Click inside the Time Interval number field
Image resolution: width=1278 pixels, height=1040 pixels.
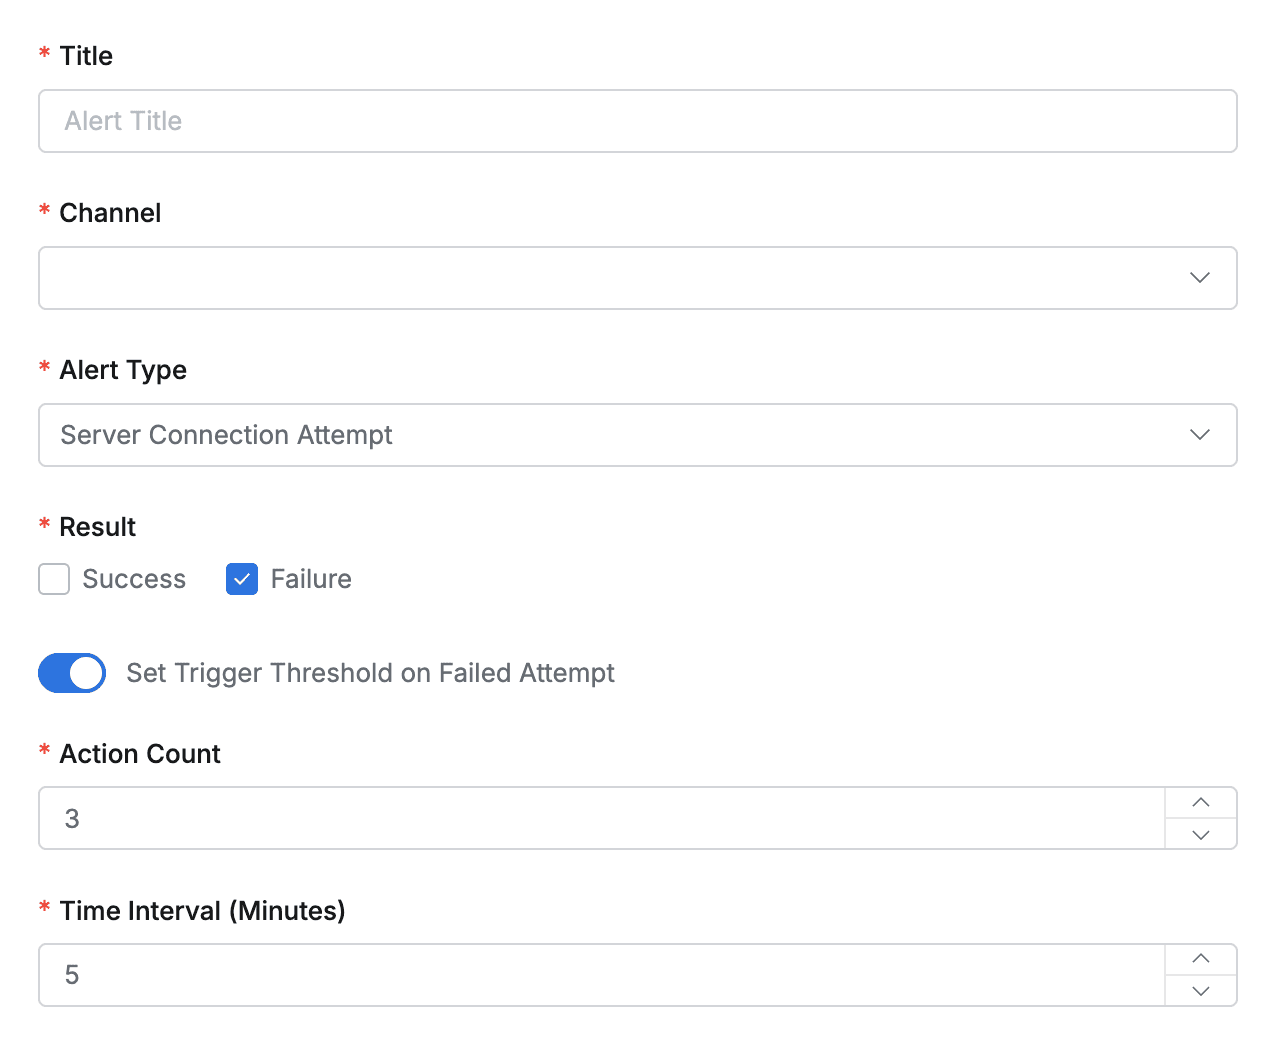pyautogui.click(x=600, y=975)
